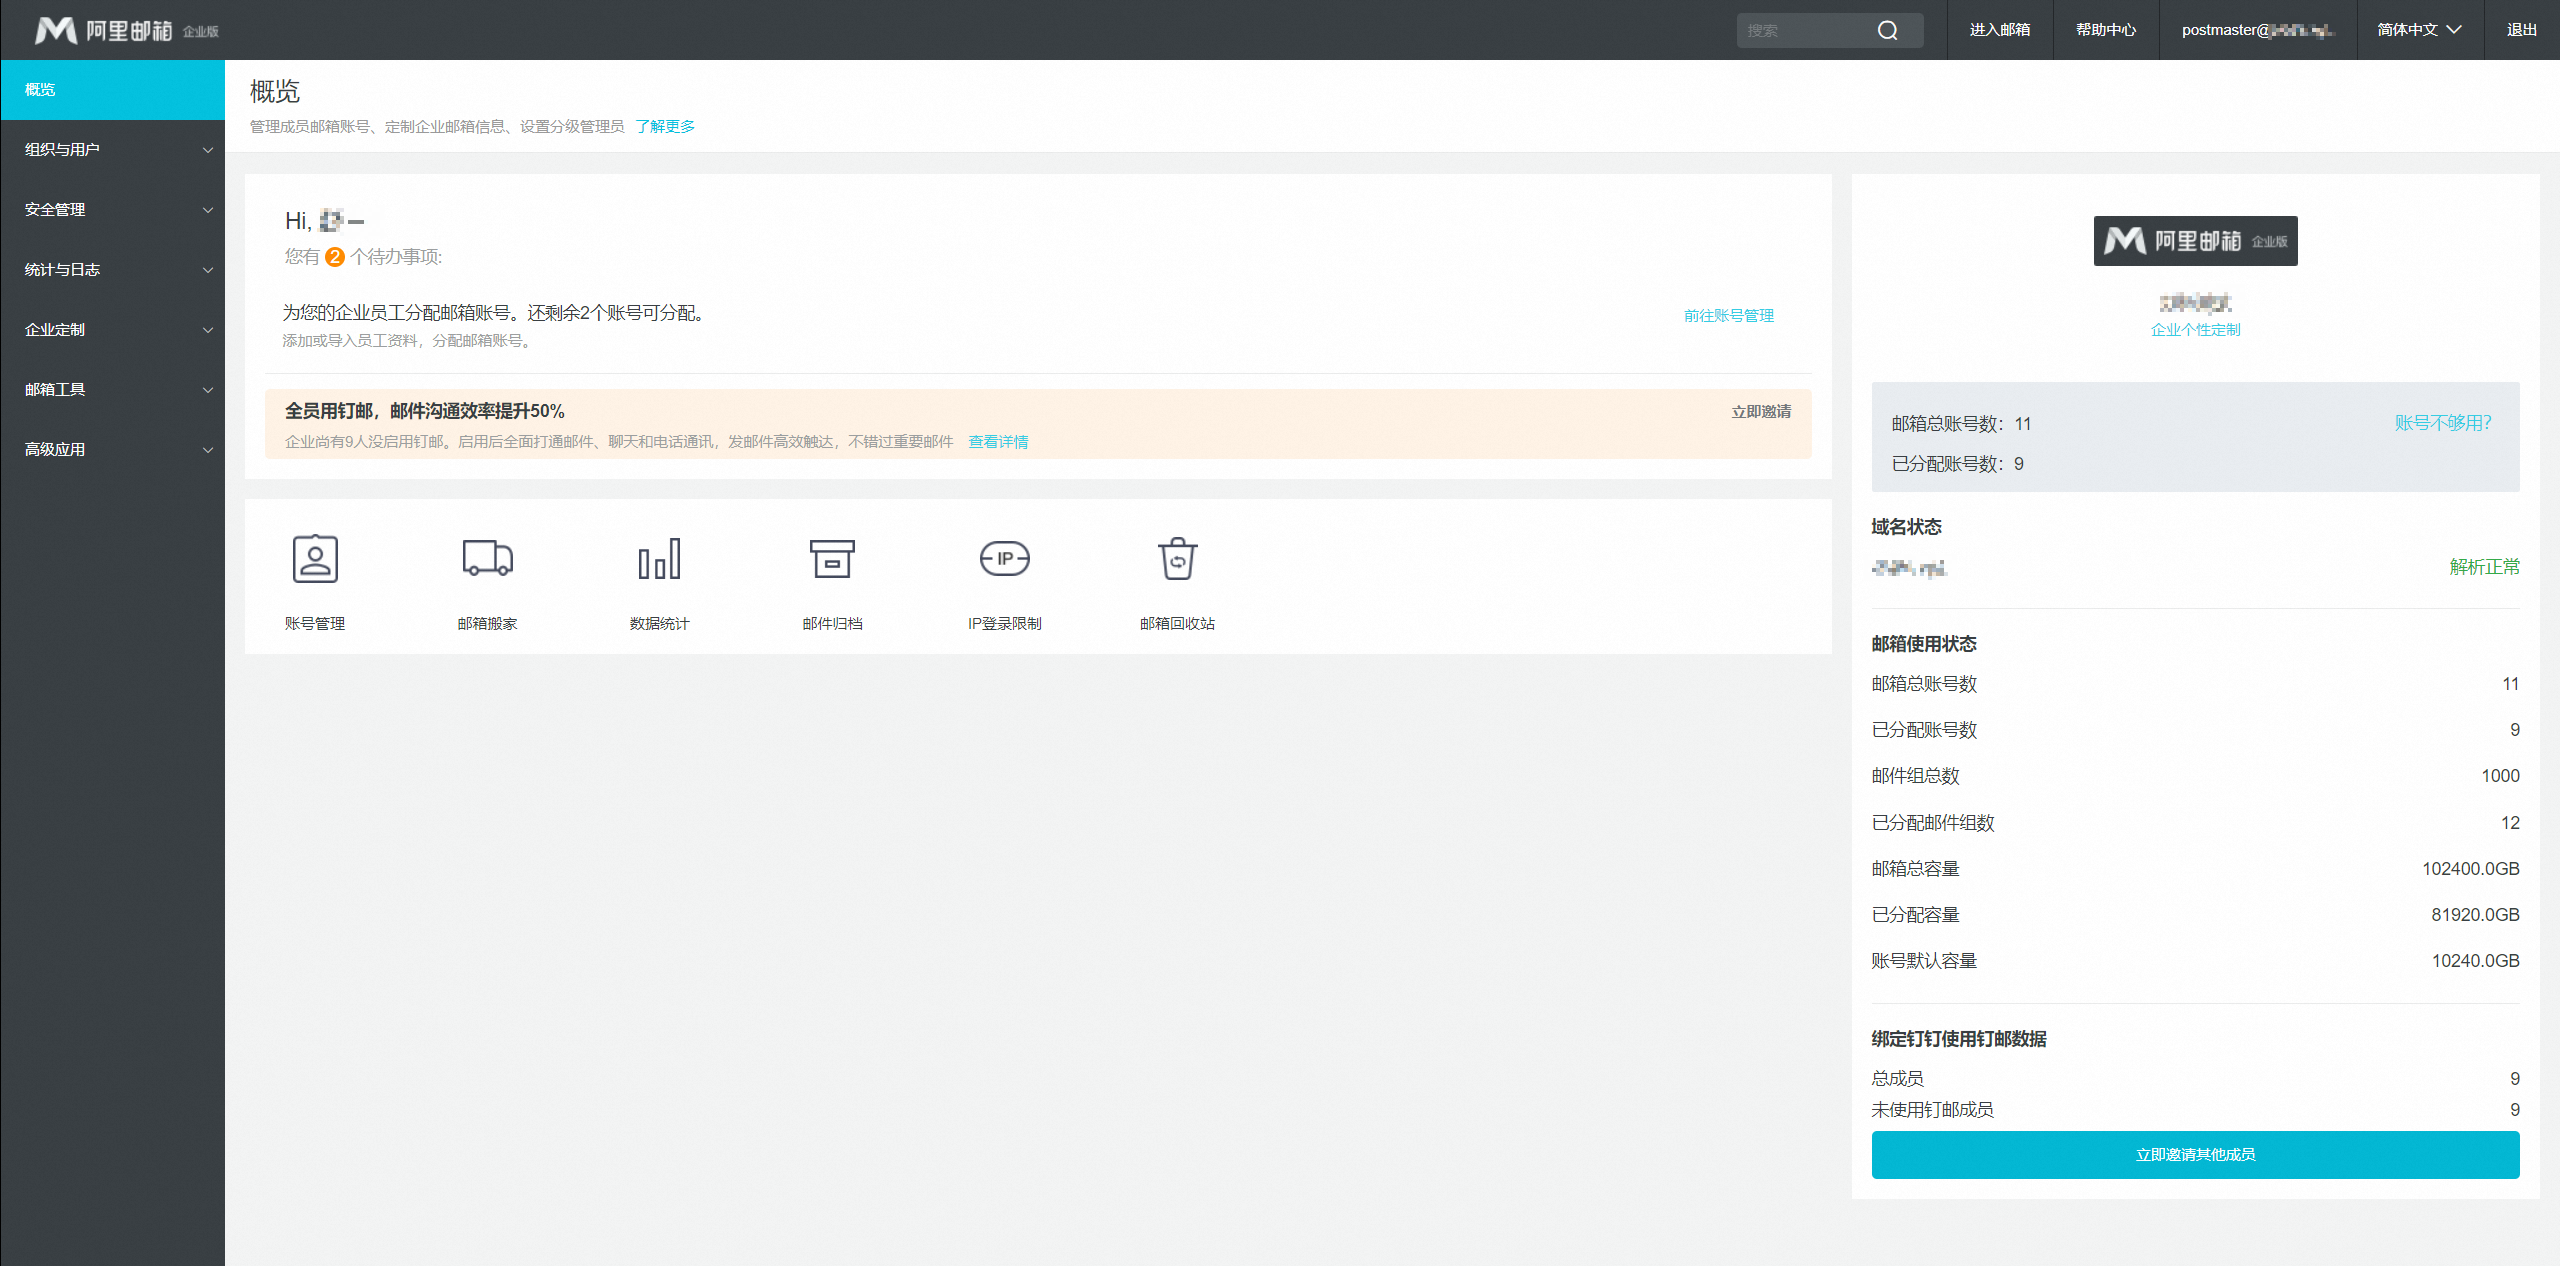Open the 账号管理 account management icon
The width and height of the screenshot is (2560, 1266).
[315, 559]
